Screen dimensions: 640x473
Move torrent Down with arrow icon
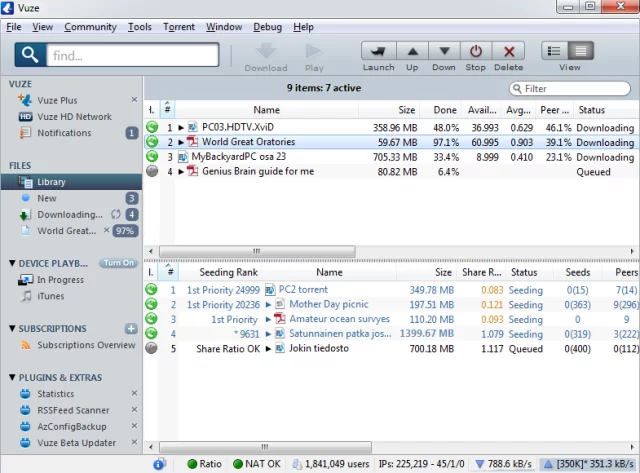pos(444,52)
